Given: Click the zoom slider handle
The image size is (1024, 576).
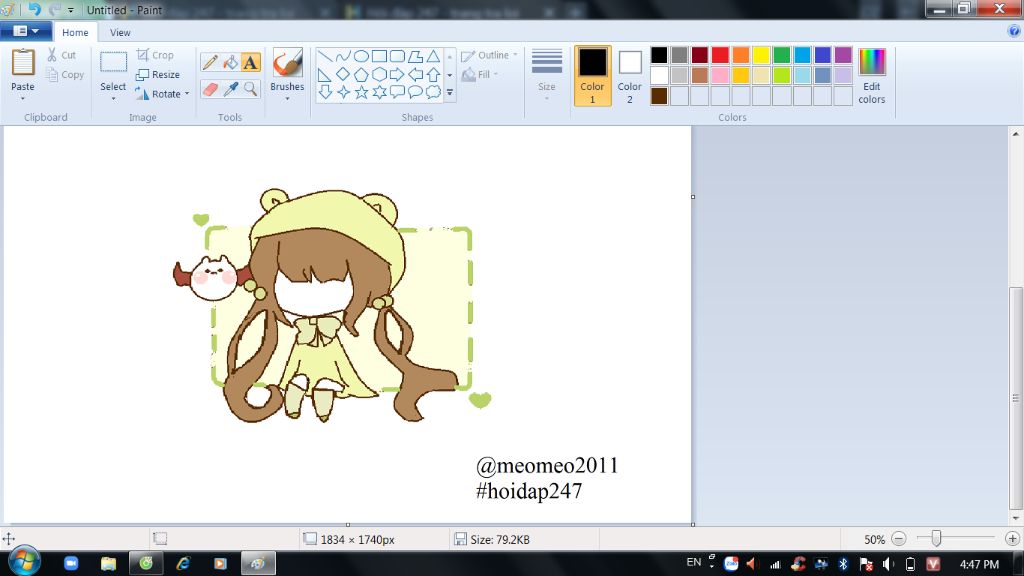Looking at the screenshot, I should pos(936,538).
